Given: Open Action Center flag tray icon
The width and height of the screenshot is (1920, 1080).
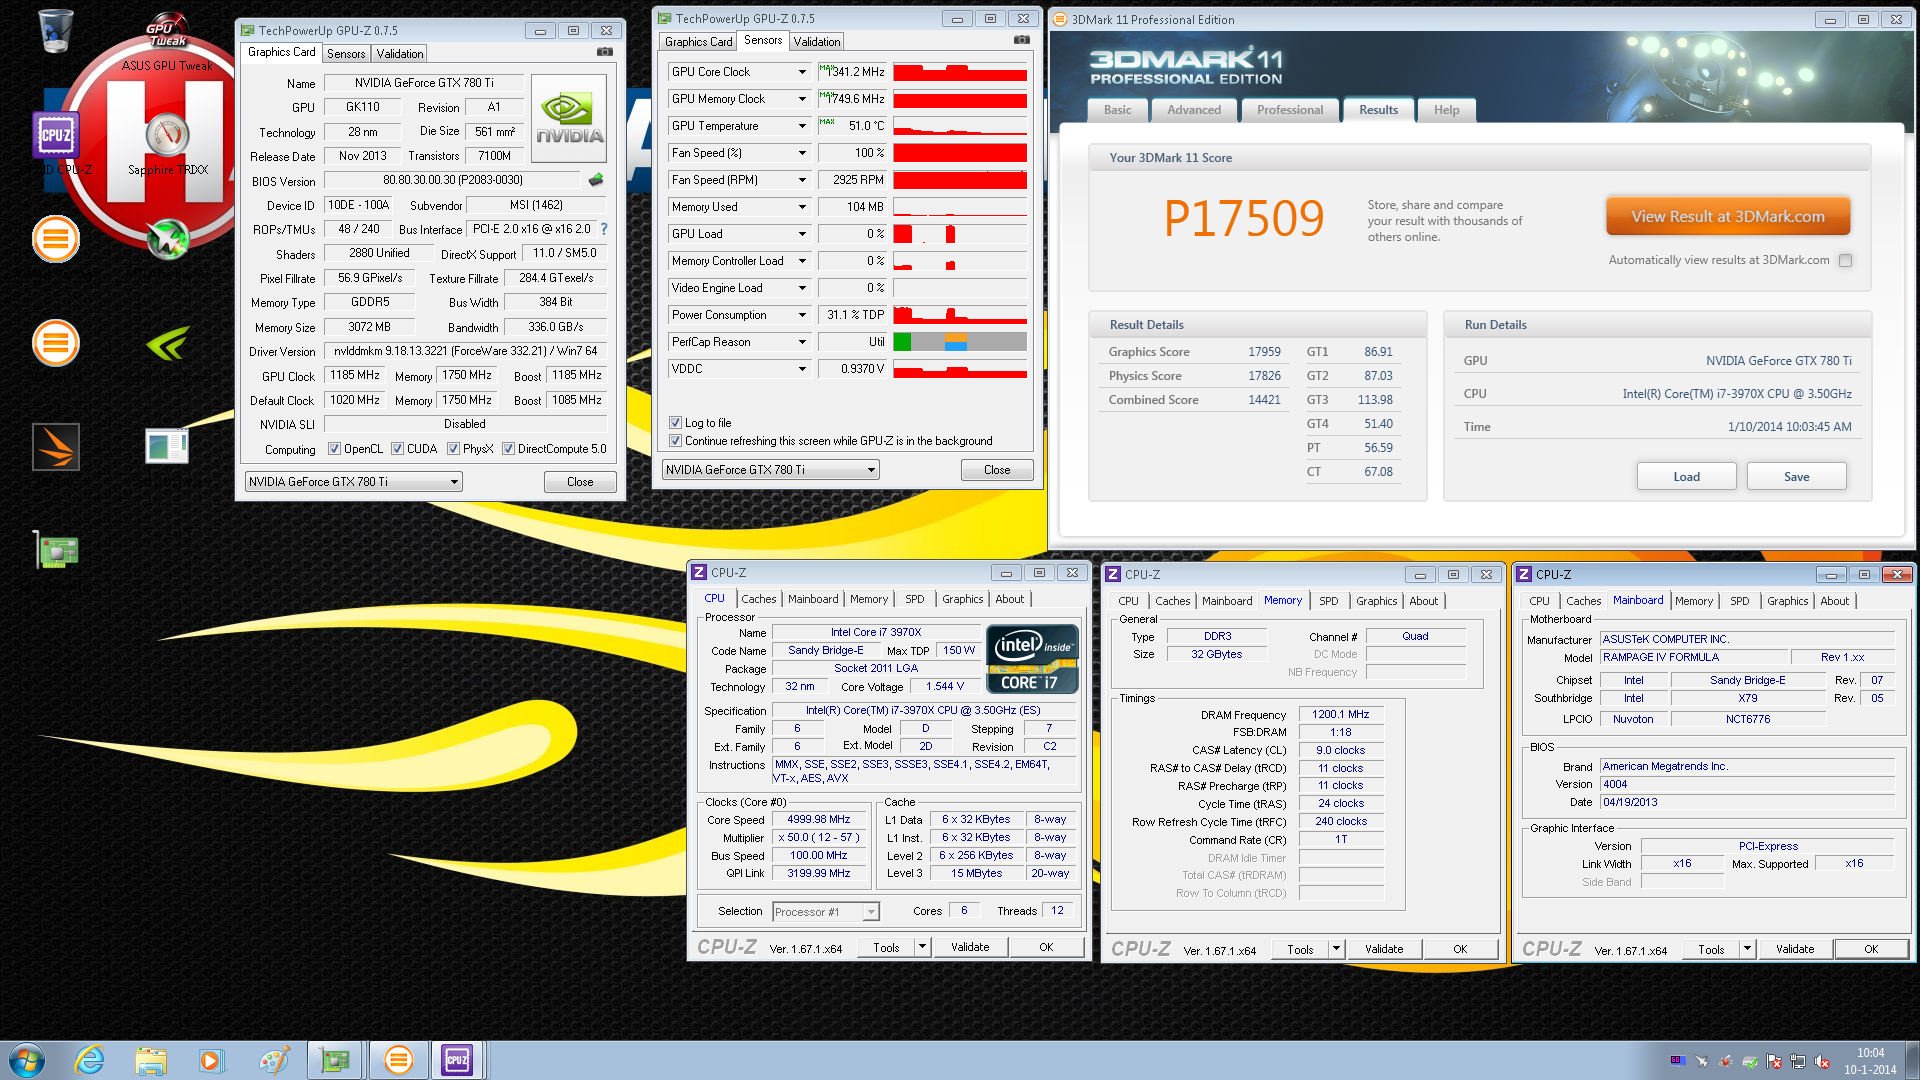Looking at the screenshot, I should pyautogui.click(x=1774, y=1061).
